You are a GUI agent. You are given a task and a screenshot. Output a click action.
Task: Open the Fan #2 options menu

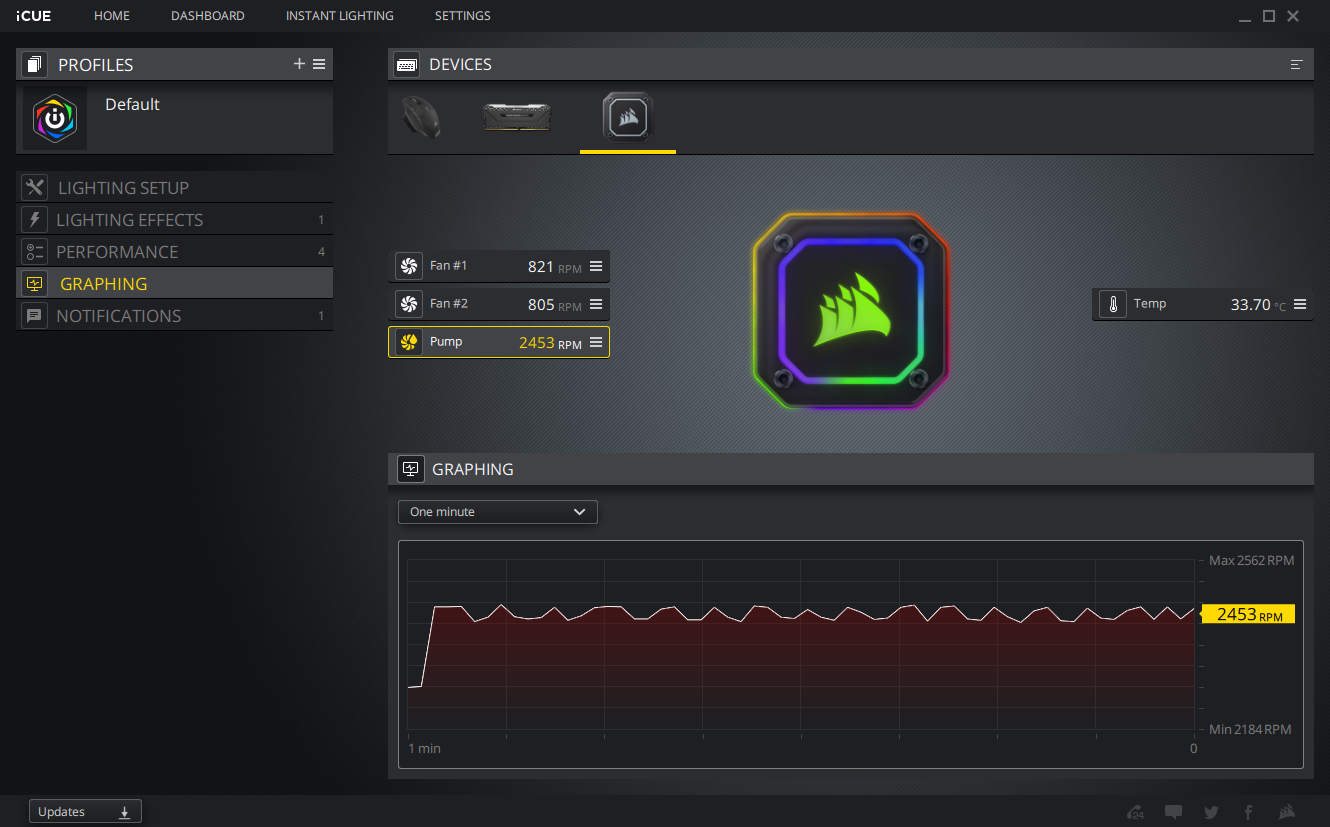tap(596, 304)
